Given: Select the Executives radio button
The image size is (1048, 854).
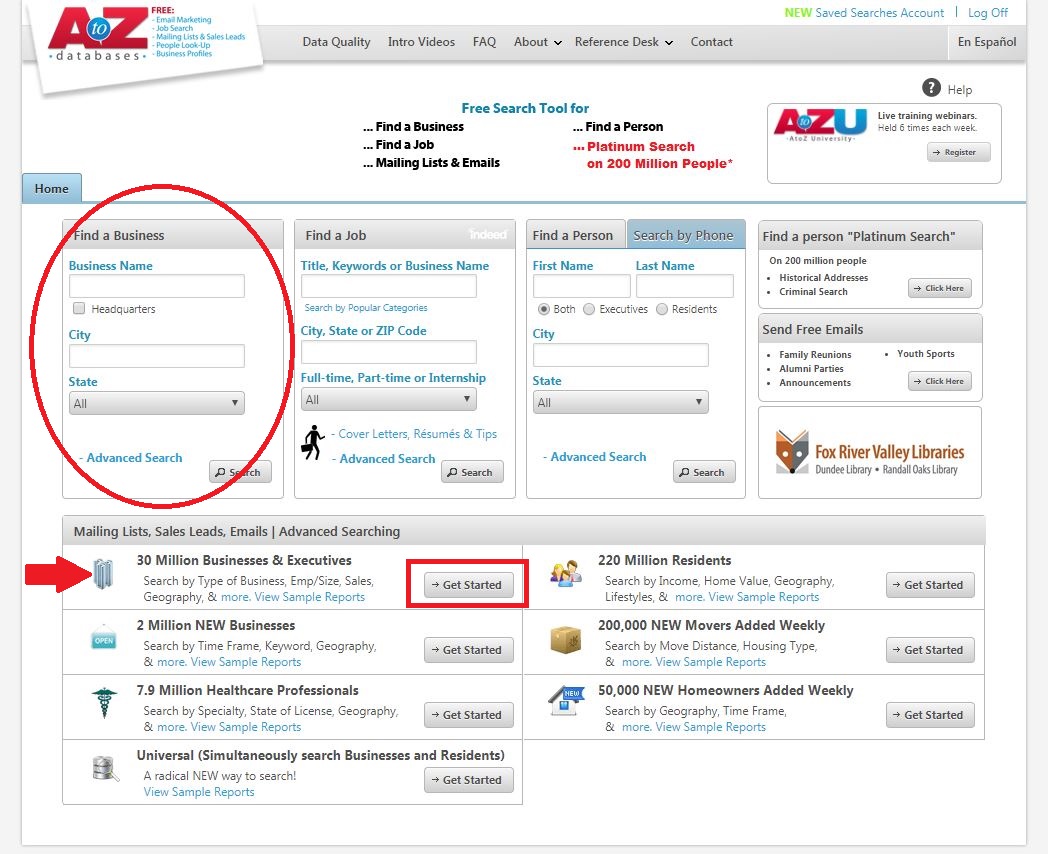Looking at the screenshot, I should click(x=589, y=309).
